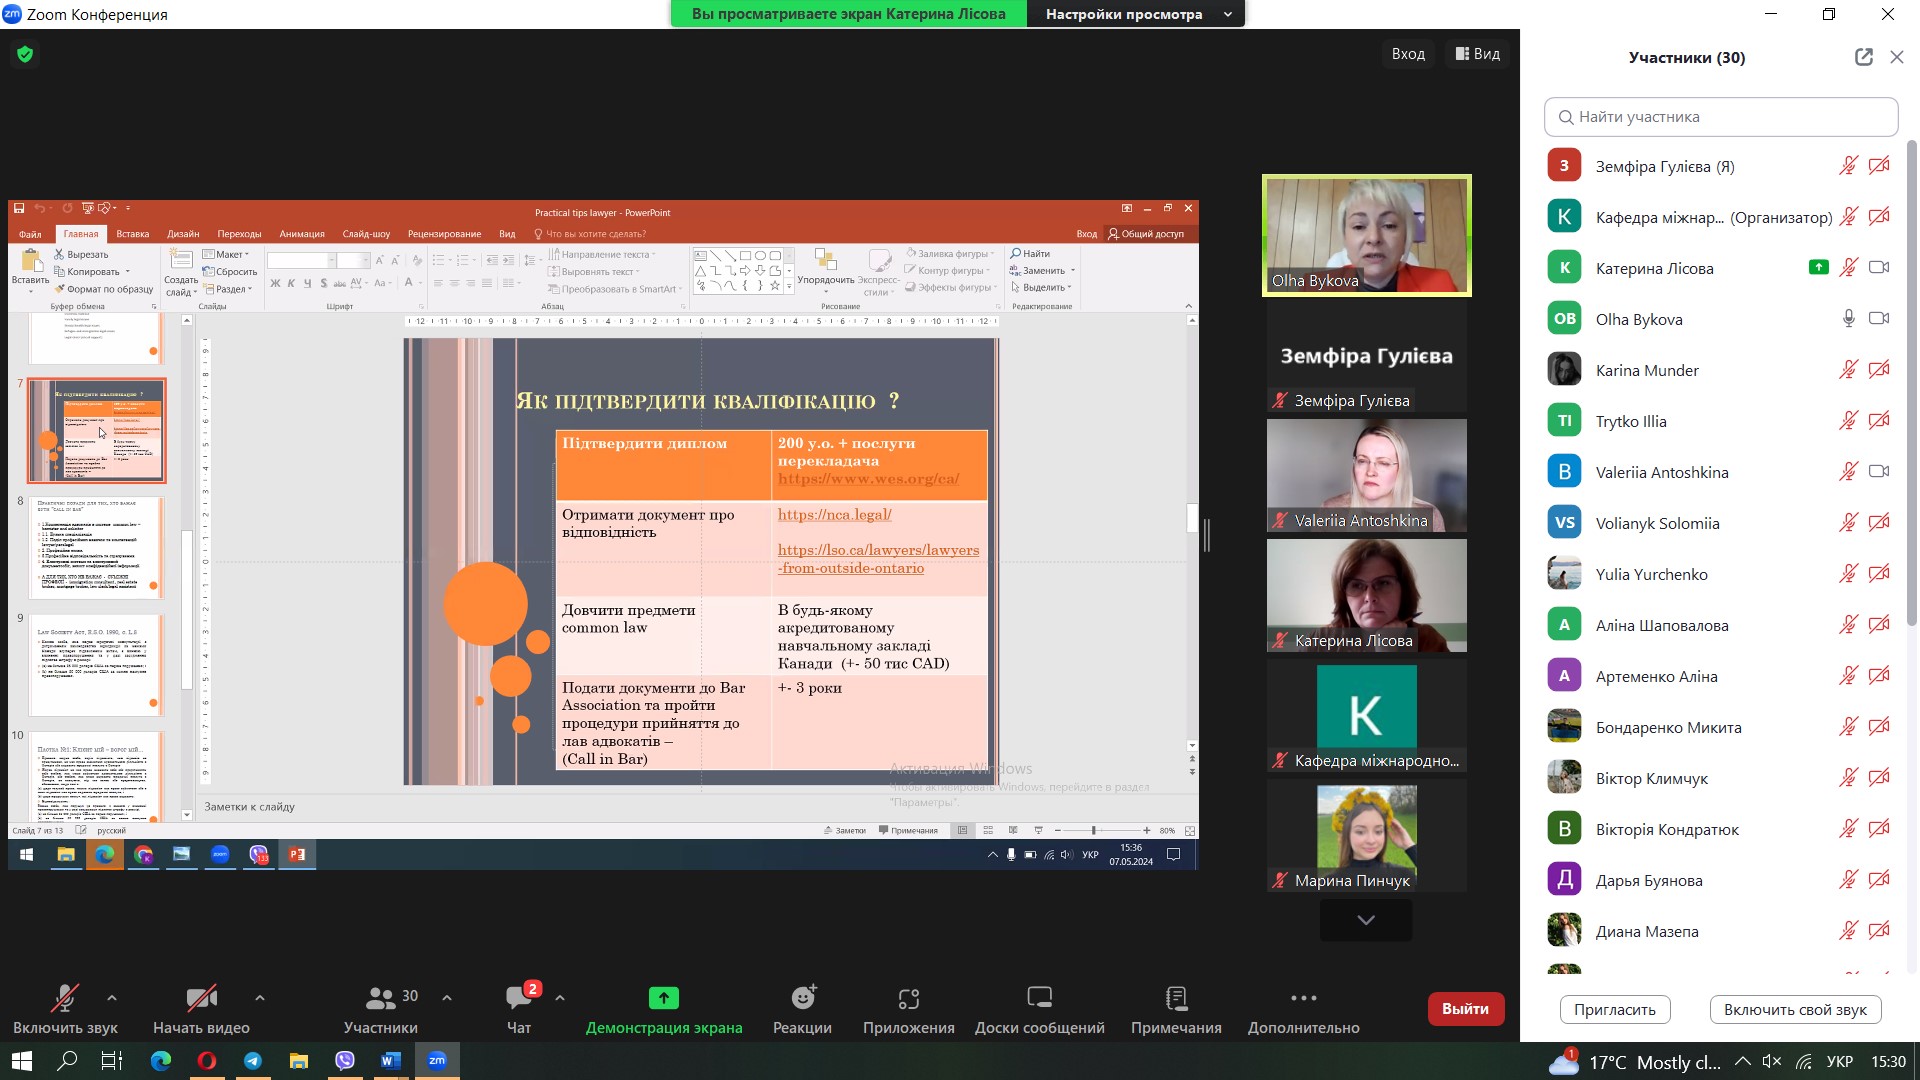Toggle Karina Munder's muted microphone icon
This screenshot has width=1920, height=1080.
tap(1848, 369)
